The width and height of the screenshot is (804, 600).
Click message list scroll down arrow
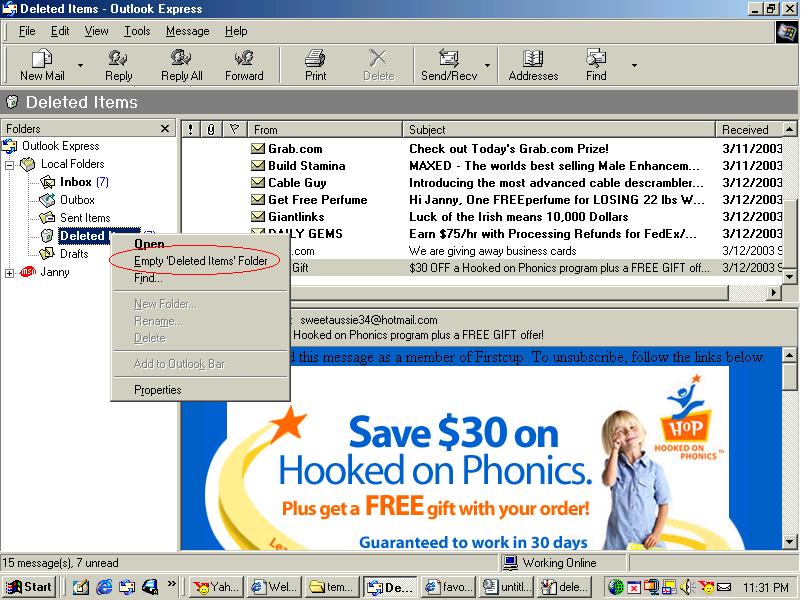[x=789, y=277]
